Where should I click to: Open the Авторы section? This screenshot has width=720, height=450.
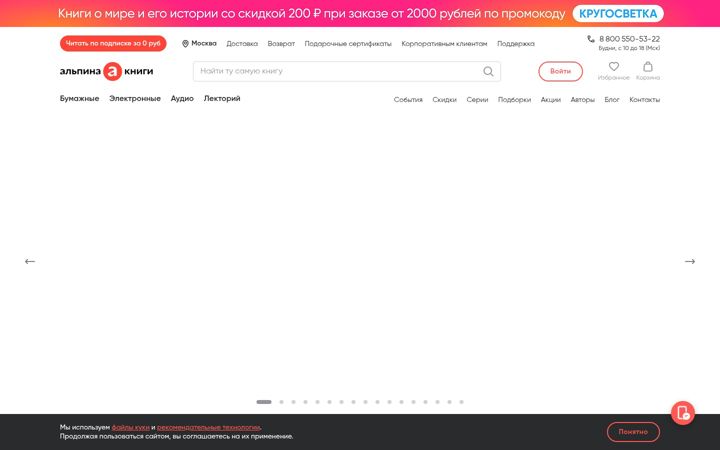coord(582,100)
